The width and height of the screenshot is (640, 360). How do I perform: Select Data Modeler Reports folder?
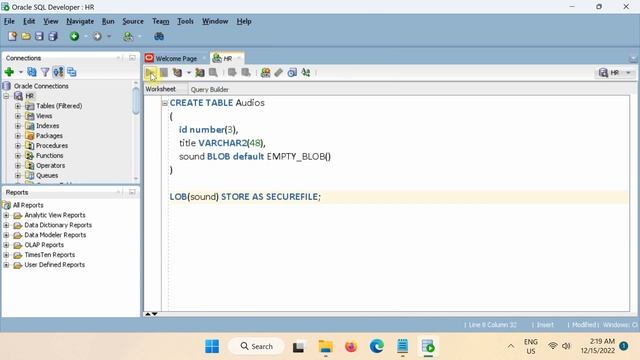[55, 235]
